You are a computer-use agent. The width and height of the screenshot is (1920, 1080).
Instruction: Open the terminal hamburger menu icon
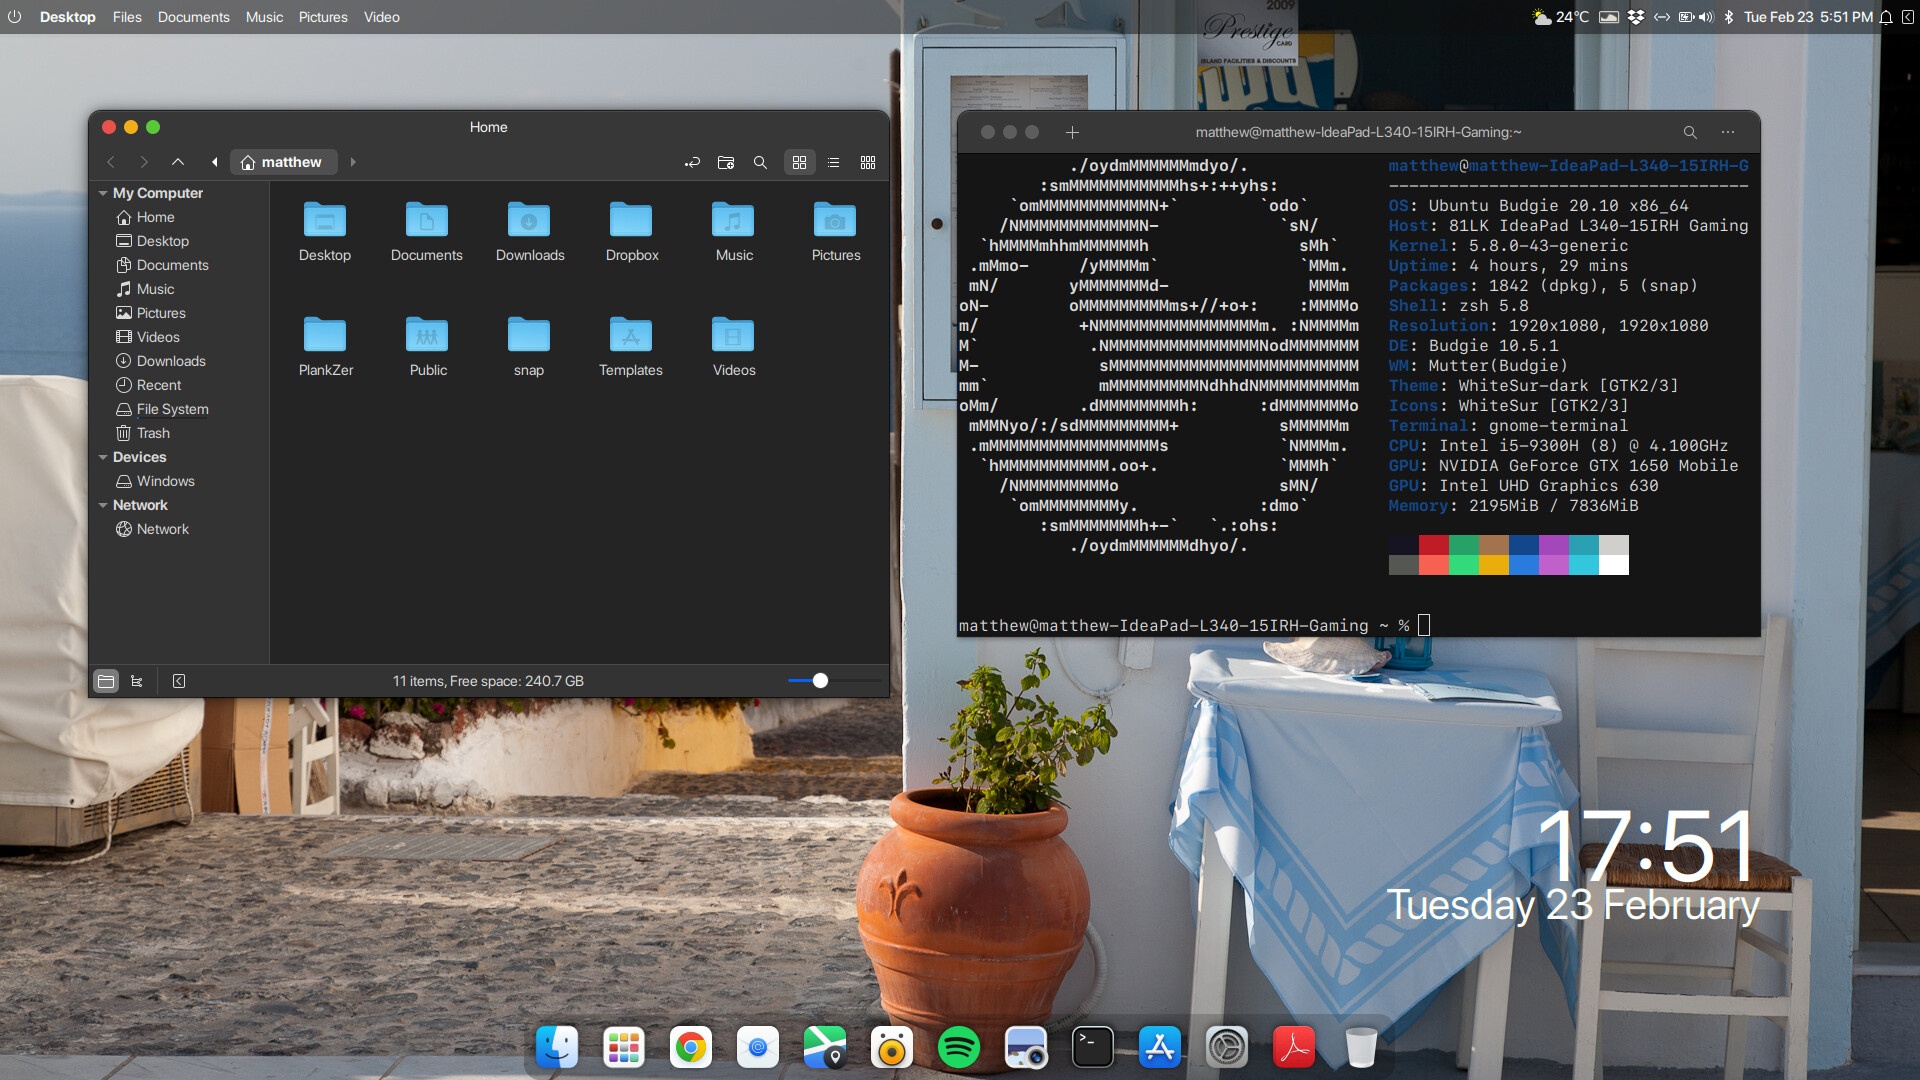pyautogui.click(x=1727, y=131)
